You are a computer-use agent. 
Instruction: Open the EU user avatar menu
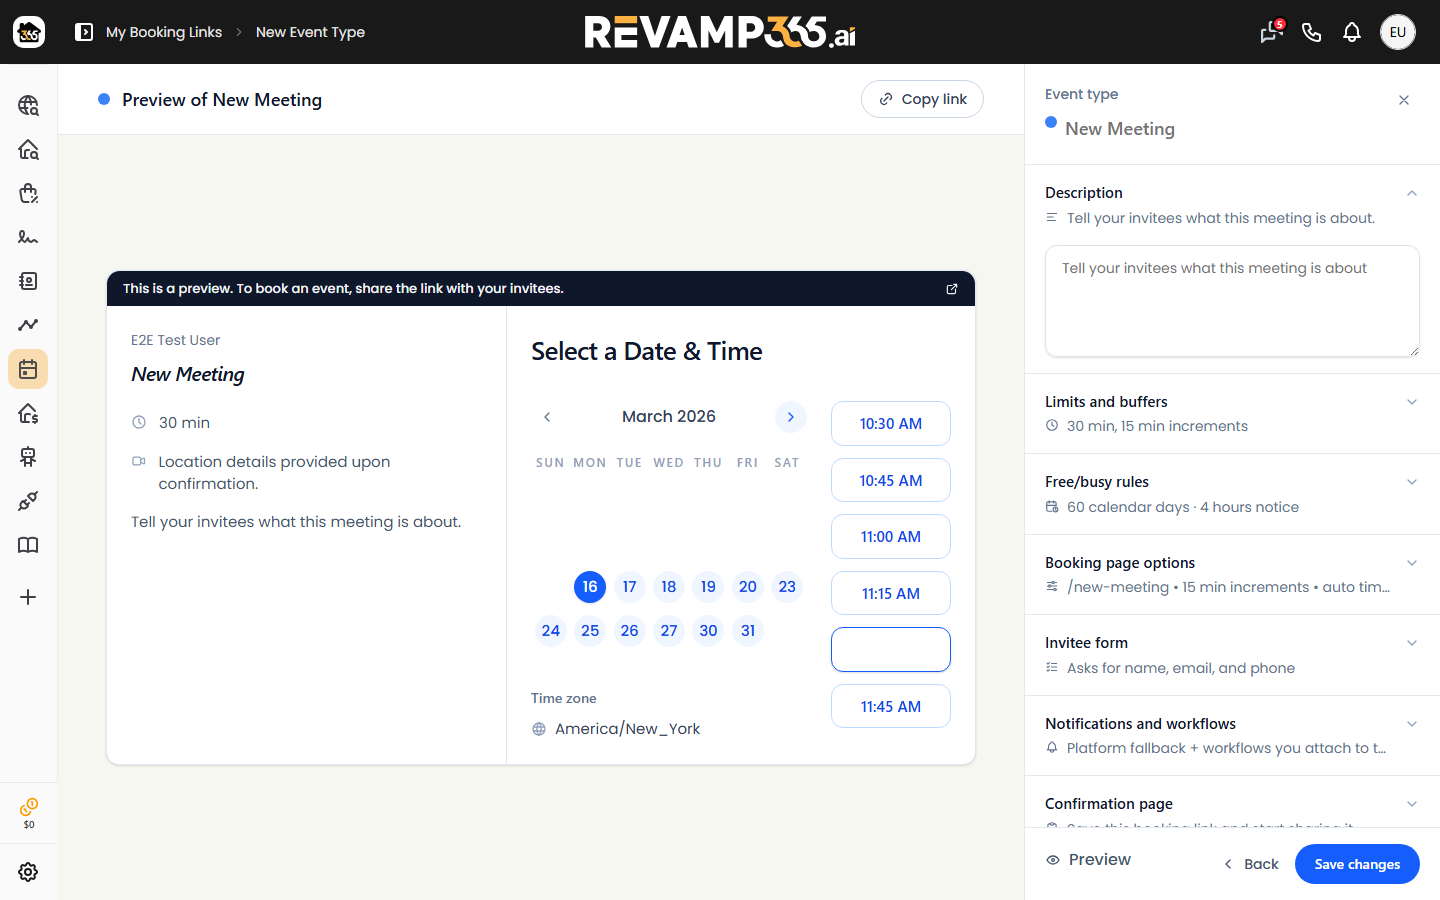pos(1398,32)
